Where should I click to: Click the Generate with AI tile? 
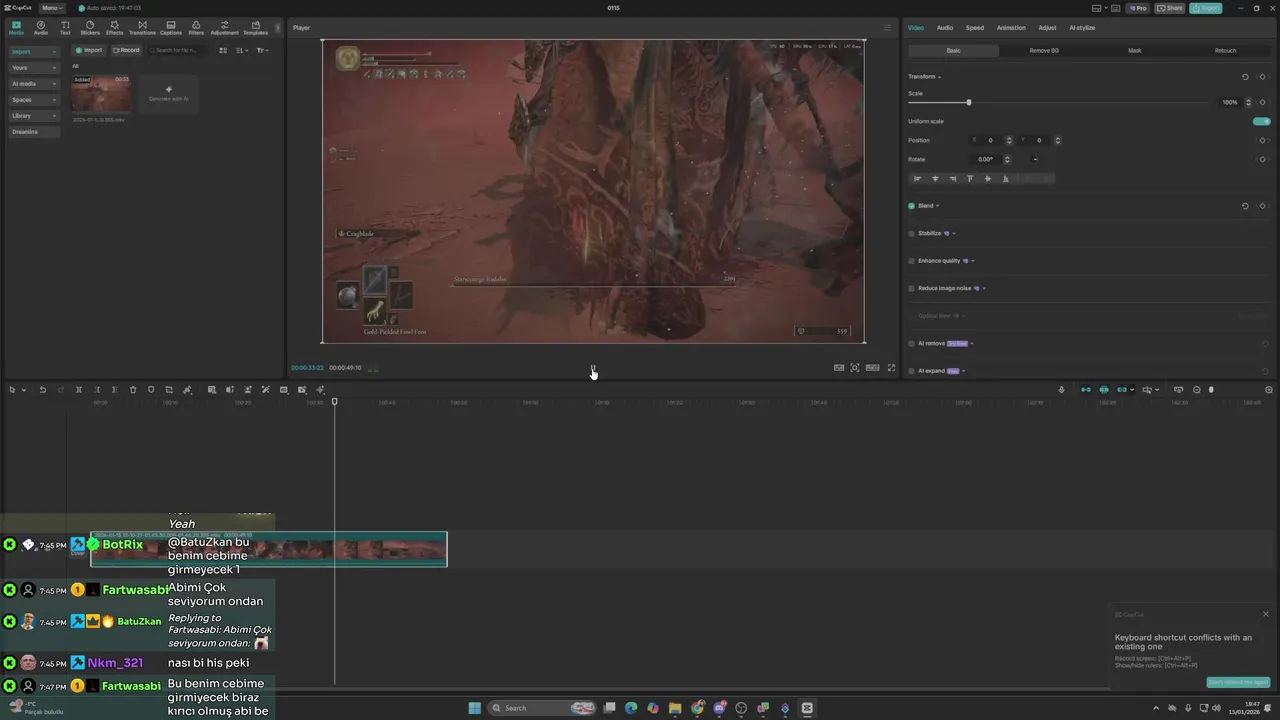pyautogui.click(x=168, y=94)
